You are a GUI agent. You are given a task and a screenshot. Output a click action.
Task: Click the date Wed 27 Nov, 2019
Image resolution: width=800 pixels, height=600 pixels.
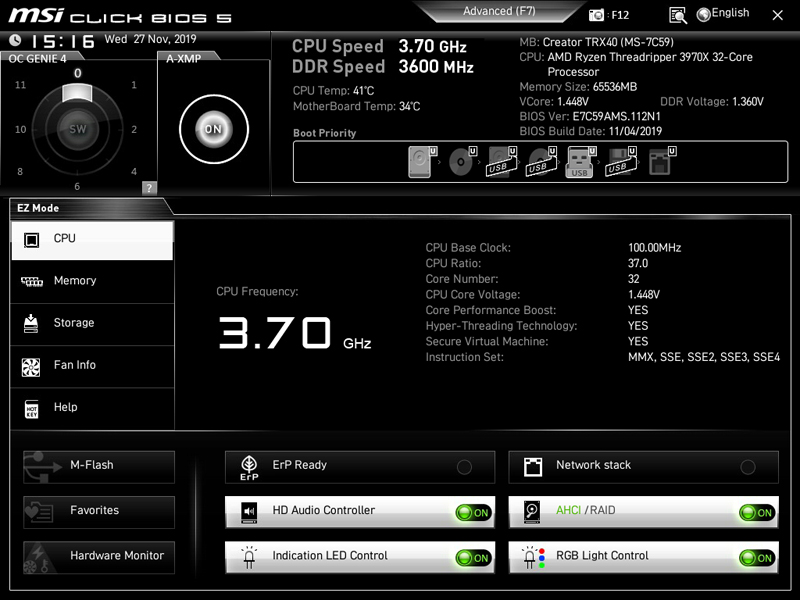tap(151, 39)
